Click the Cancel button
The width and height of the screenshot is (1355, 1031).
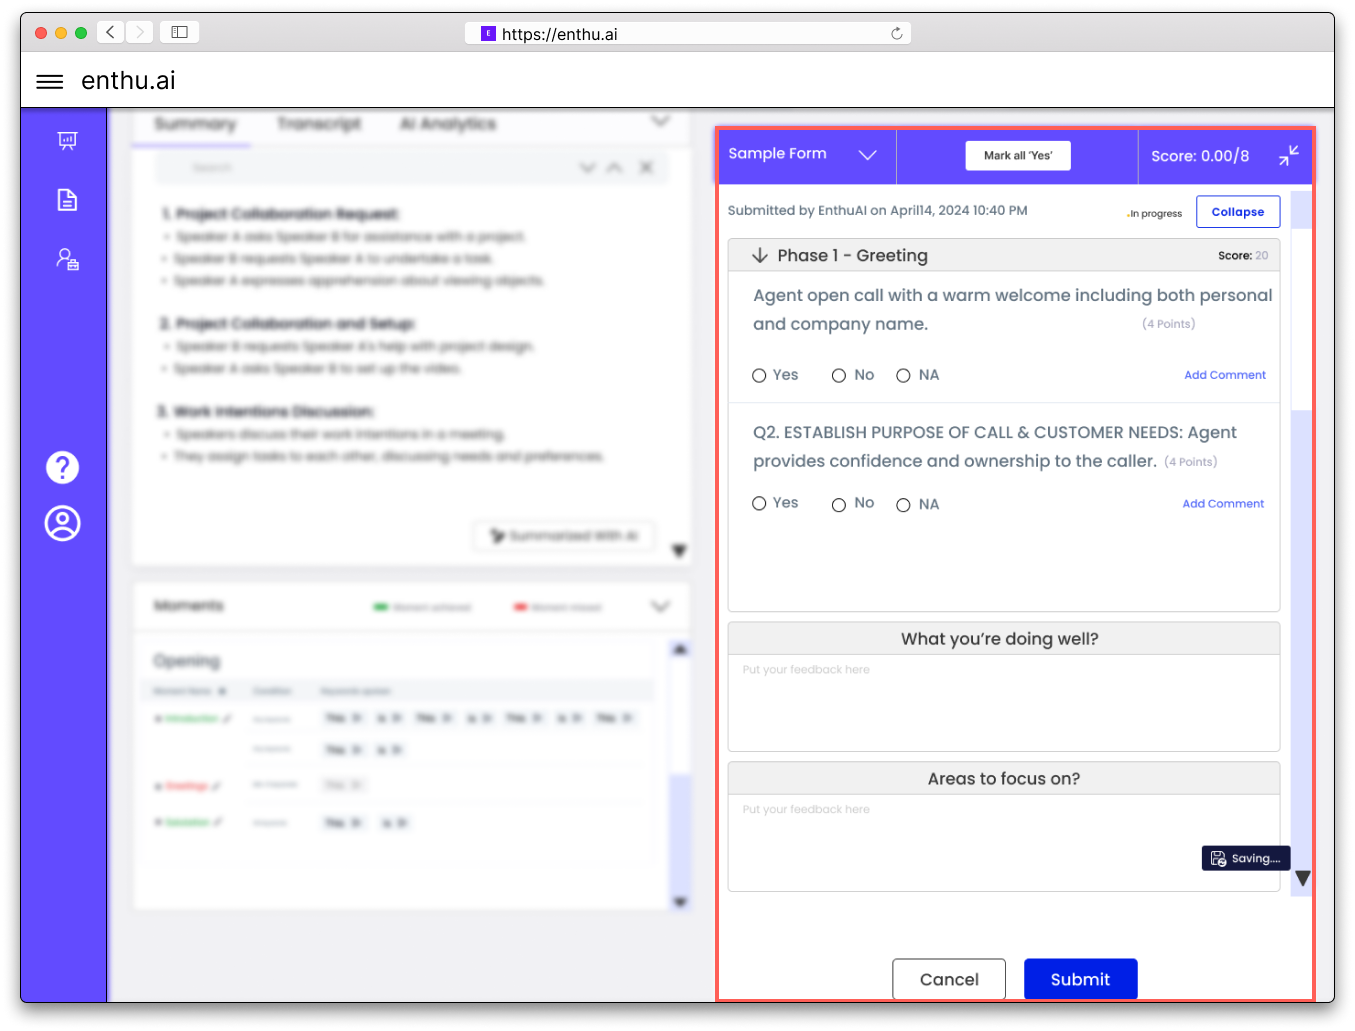pos(949,979)
